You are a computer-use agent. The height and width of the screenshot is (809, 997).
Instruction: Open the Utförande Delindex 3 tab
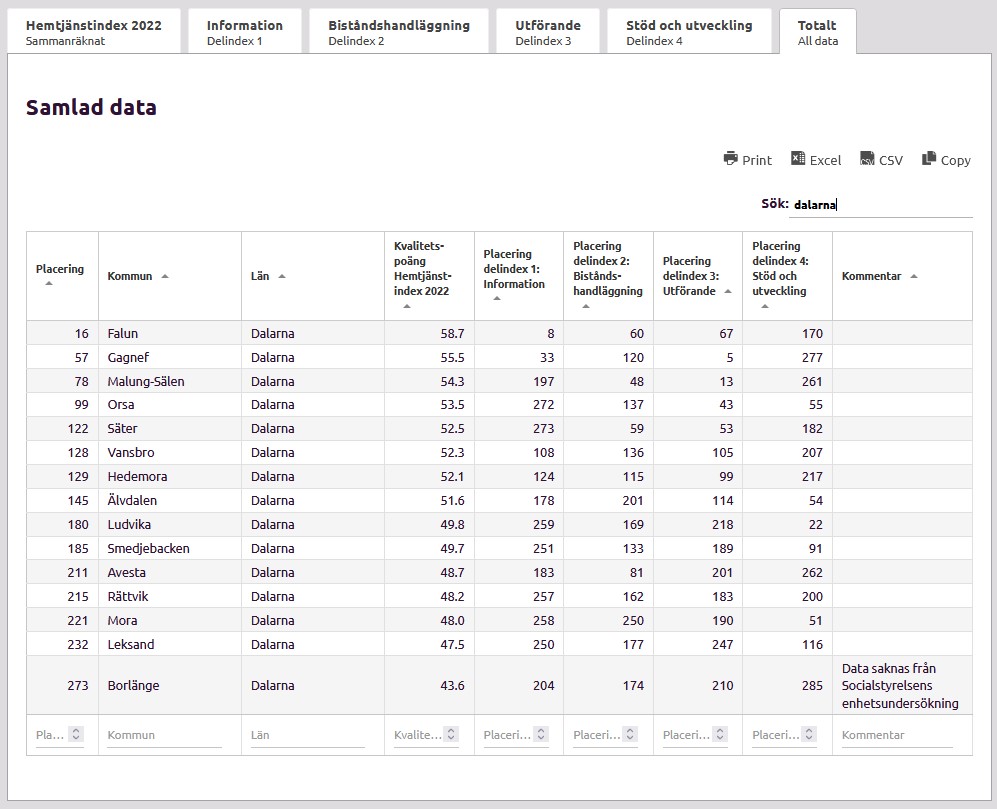547,32
